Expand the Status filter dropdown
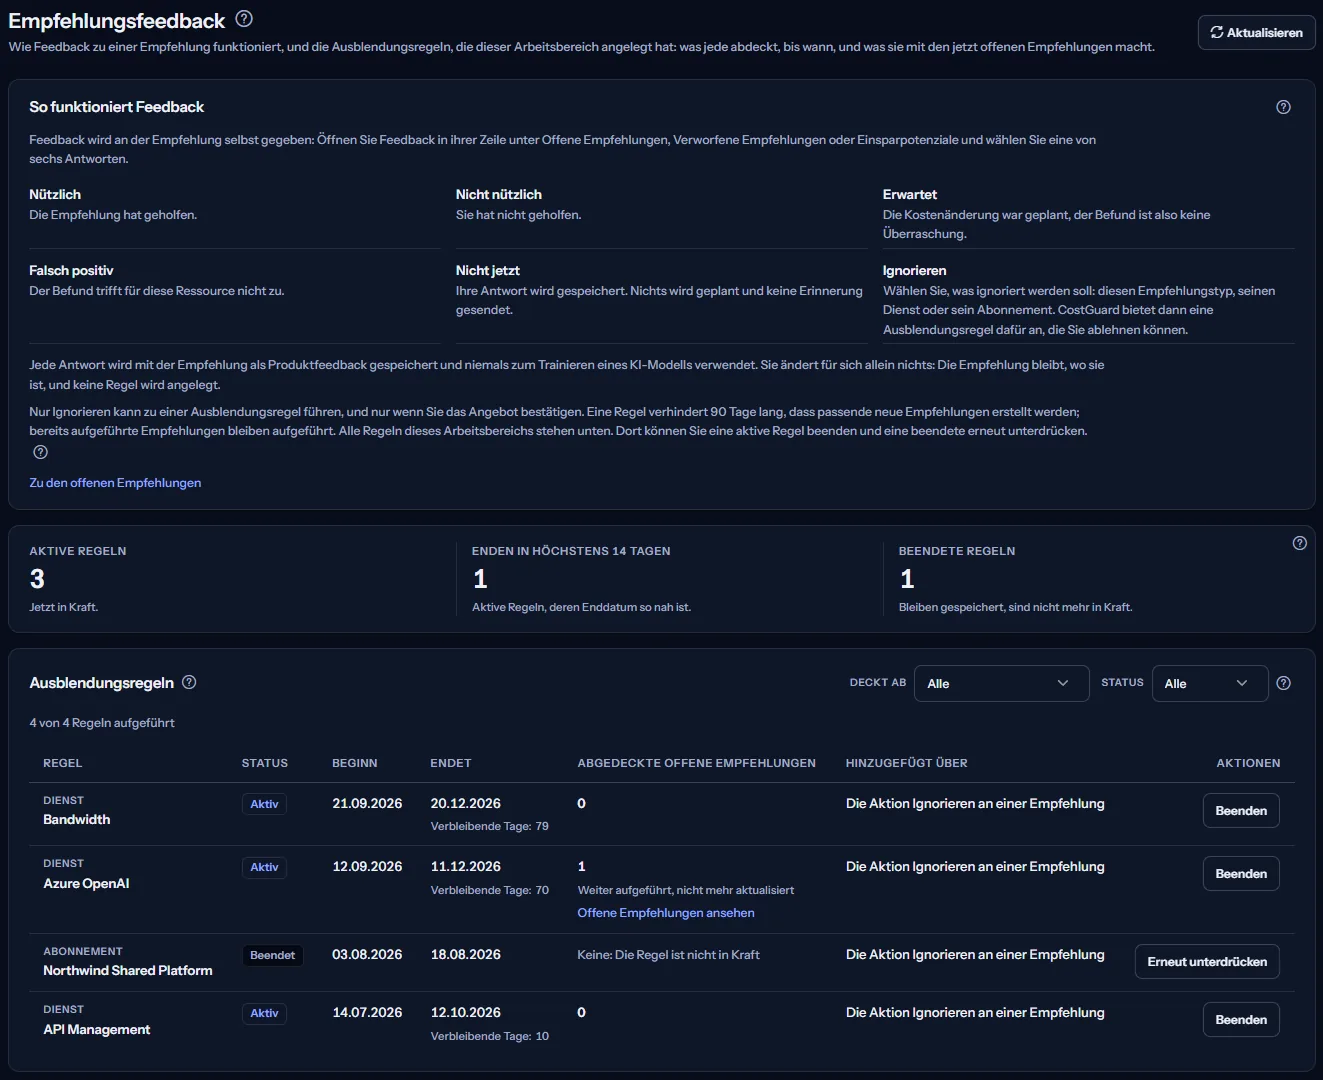The width and height of the screenshot is (1323, 1080). 1210,683
